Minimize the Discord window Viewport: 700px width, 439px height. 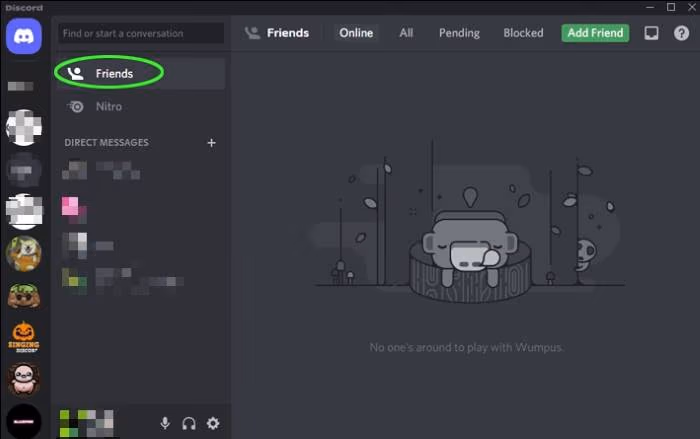[650, 7]
